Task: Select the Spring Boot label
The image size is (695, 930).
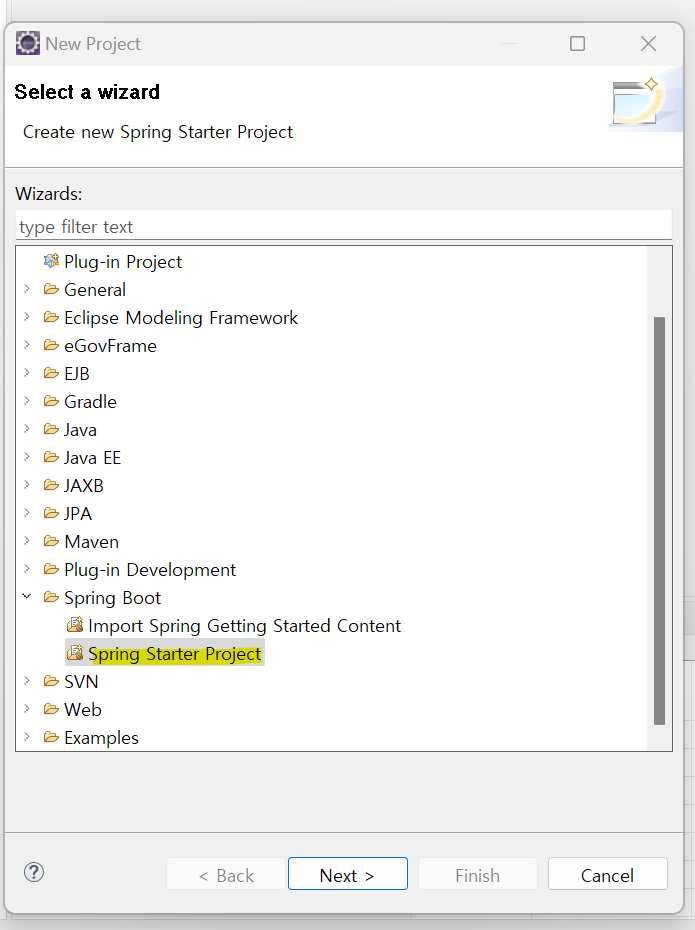Action: 113,598
